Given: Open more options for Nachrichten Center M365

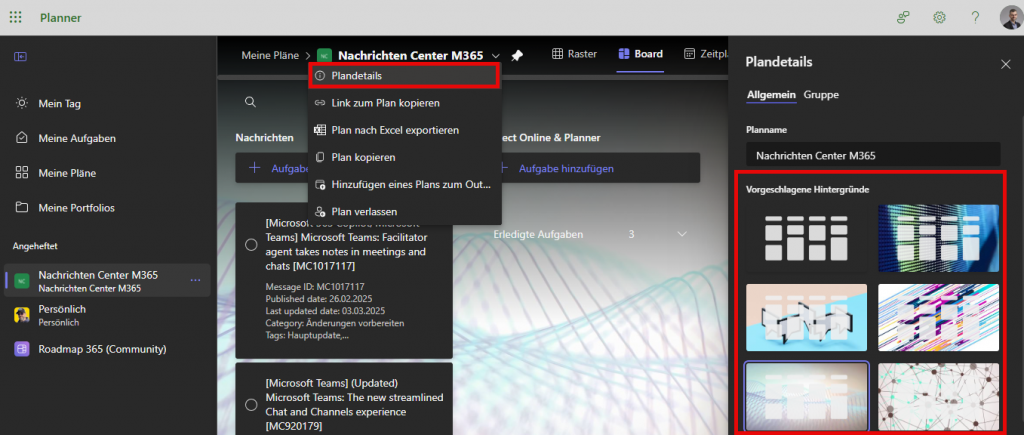Looking at the screenshot, I should 195,281.
